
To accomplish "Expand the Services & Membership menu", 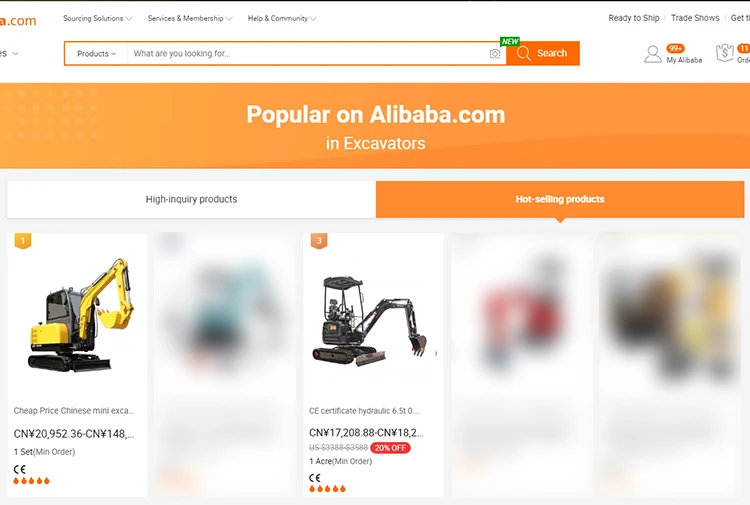I will pos(190,18).
